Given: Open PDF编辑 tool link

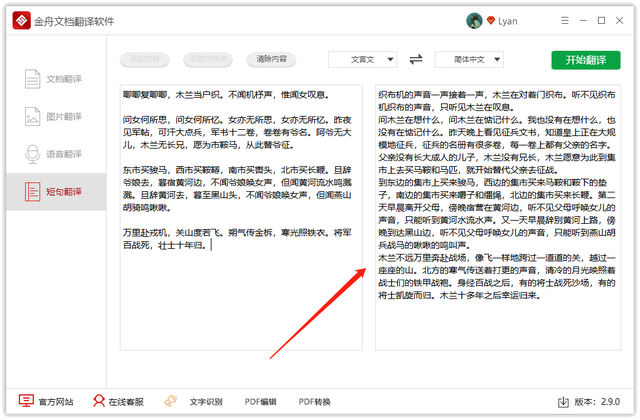Looking at the screenshot, I should 260,402.
